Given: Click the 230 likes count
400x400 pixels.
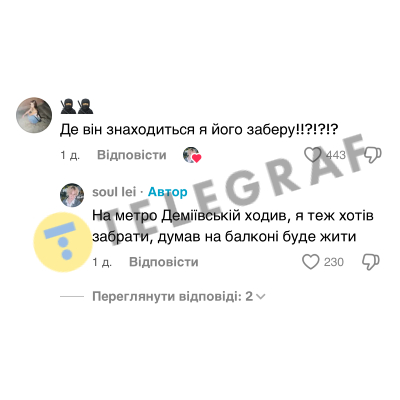Looking at the screenshot, I should (334, 262).
